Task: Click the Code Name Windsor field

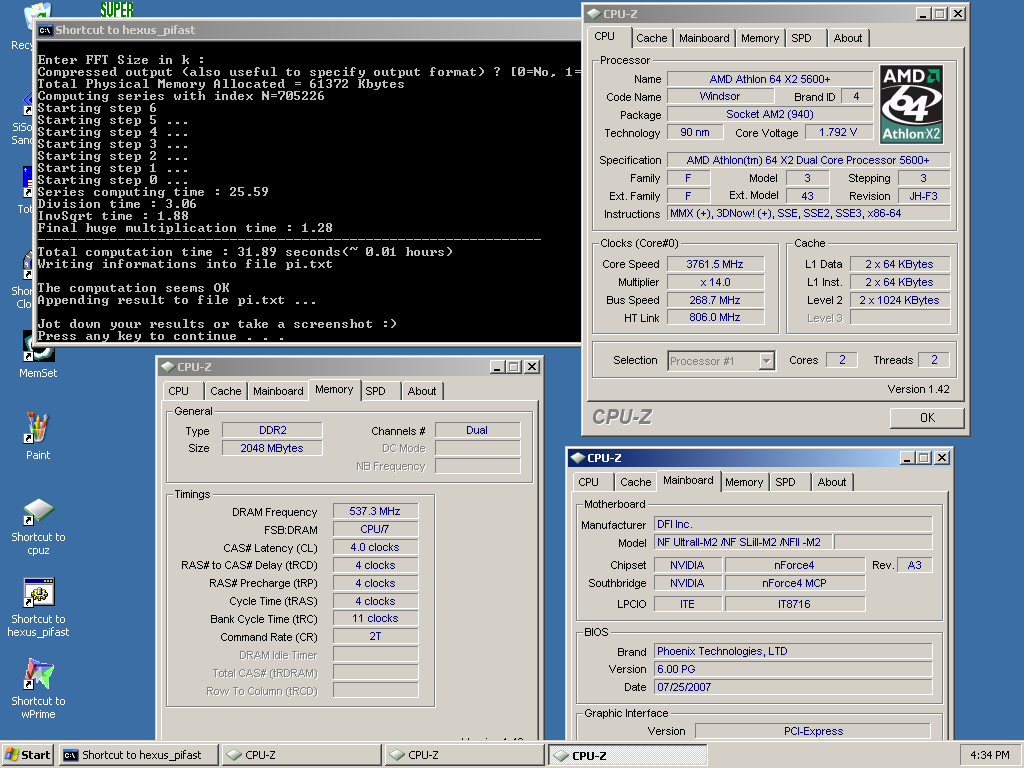Action: (720, 96)
